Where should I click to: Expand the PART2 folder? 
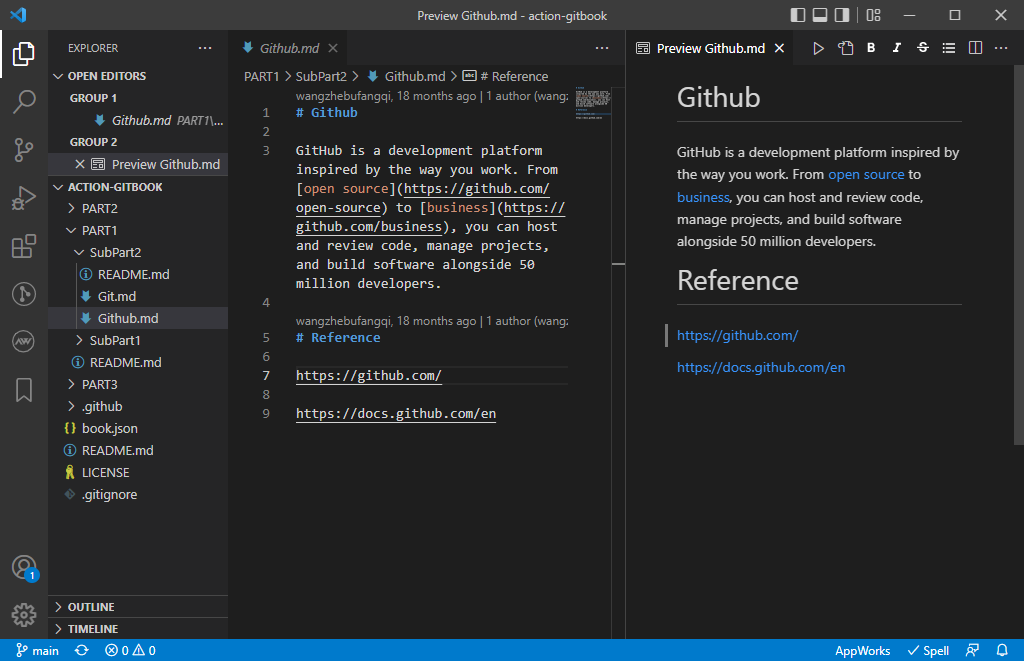tap(99, 208)
